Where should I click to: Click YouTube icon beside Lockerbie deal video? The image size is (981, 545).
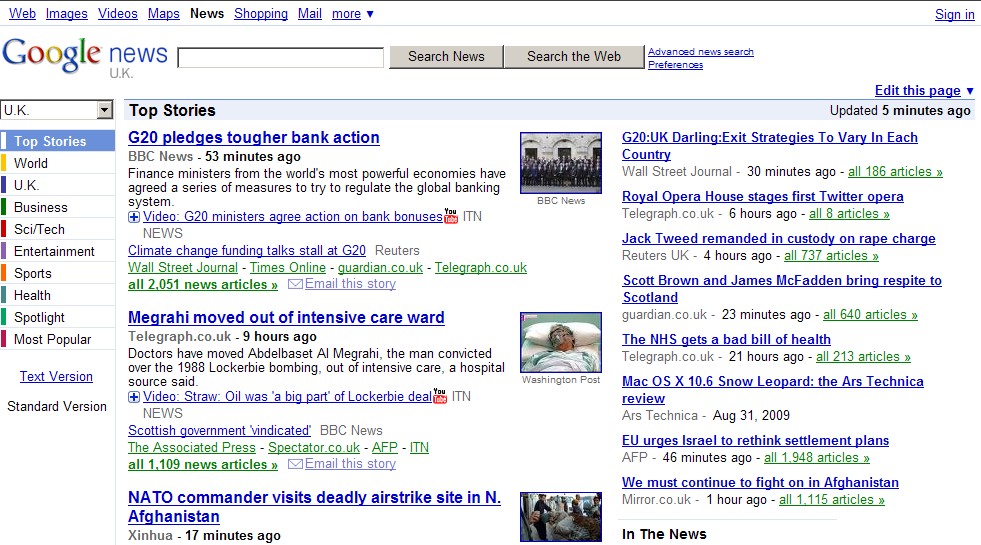(440, 396)
